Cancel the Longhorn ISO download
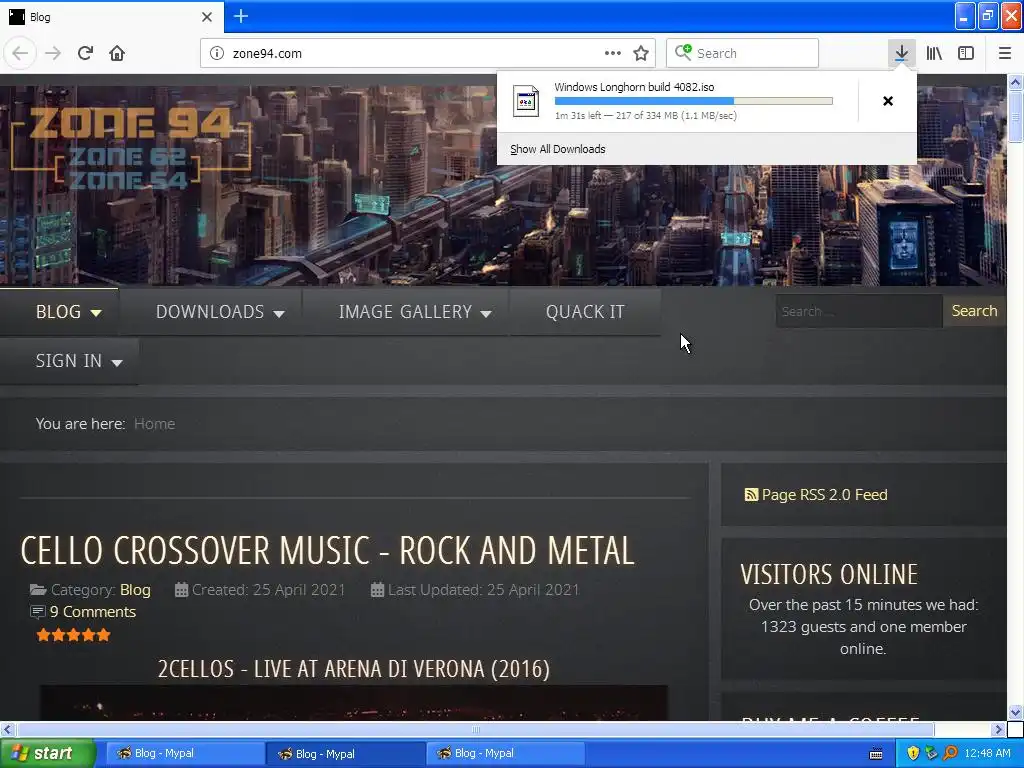 [888, 101]
